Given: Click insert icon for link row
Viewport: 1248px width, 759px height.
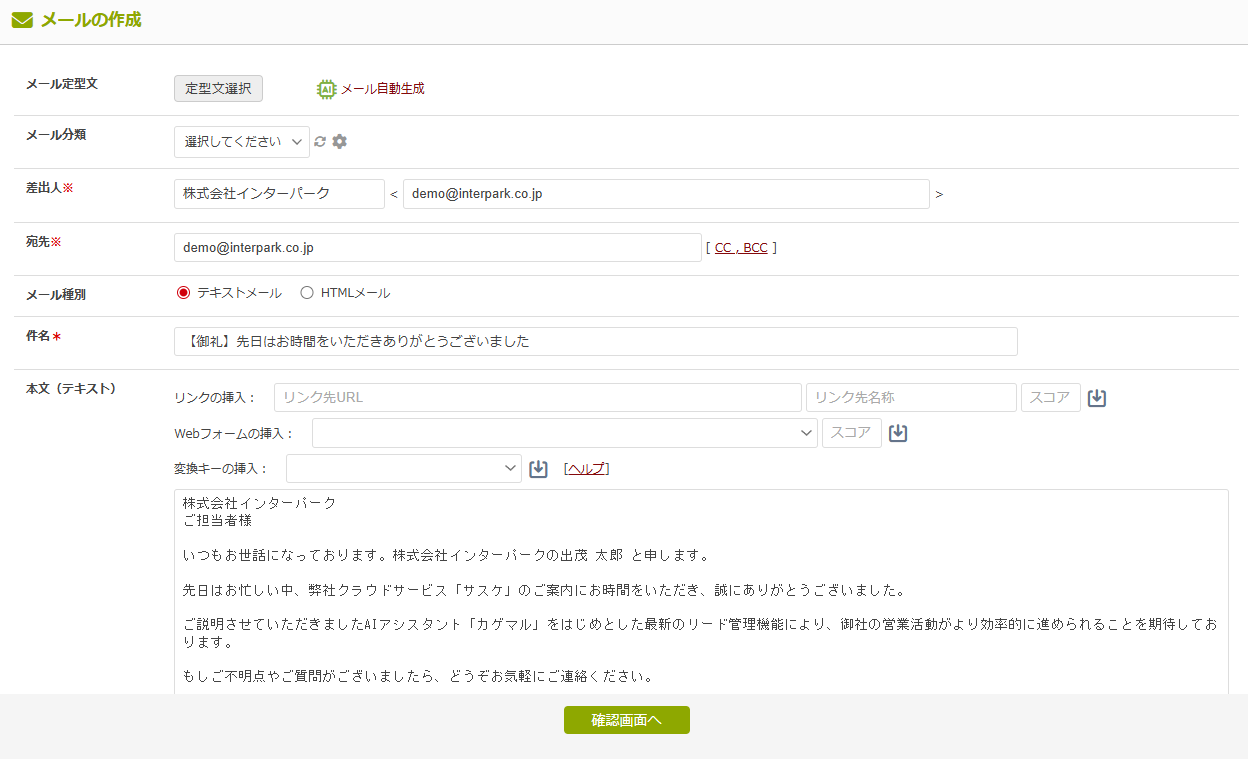Looking at the screenshot, I should coord(1097,398).
